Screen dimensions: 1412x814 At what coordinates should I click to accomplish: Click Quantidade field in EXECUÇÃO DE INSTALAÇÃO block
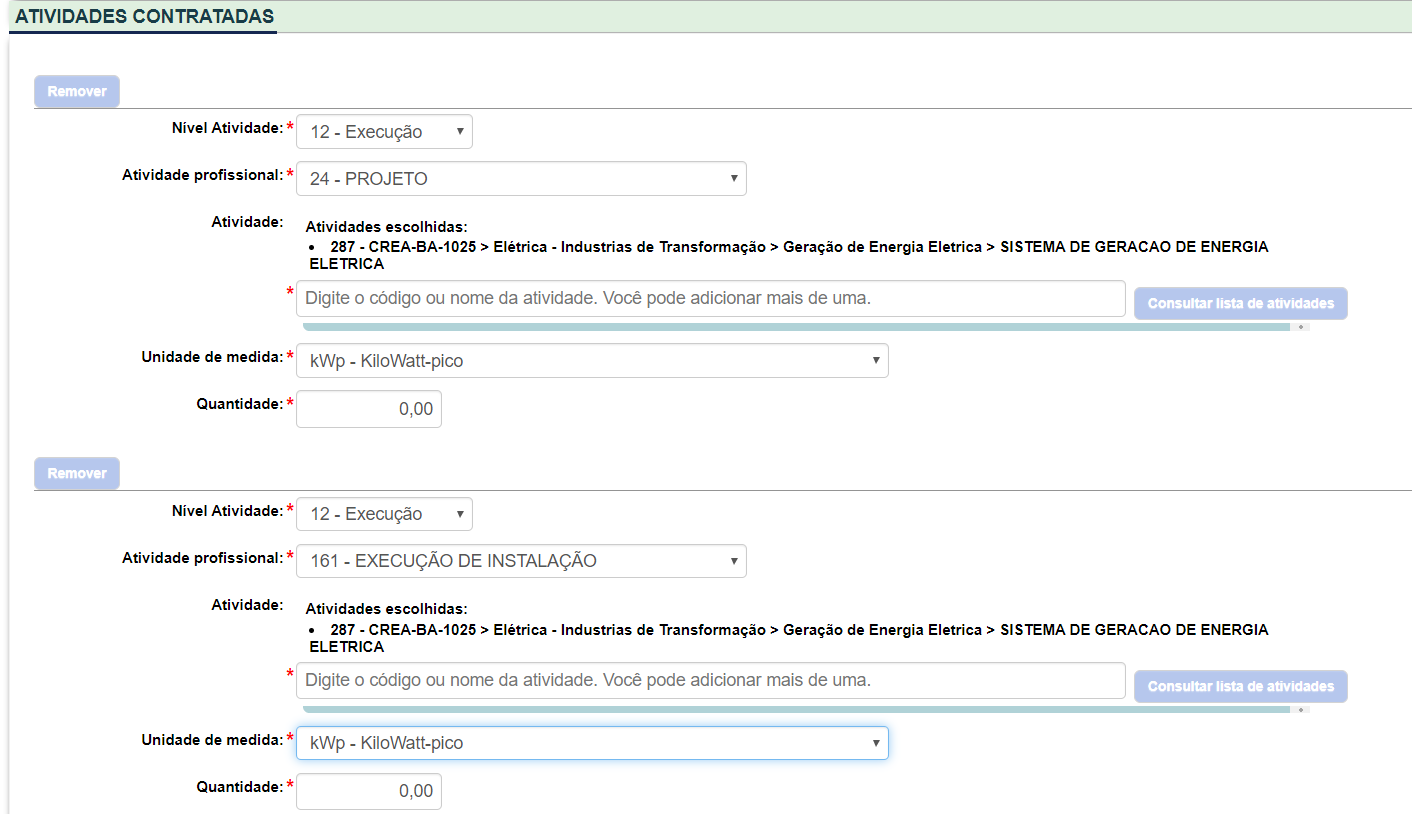pyautogui.click(x=369, y=791)
